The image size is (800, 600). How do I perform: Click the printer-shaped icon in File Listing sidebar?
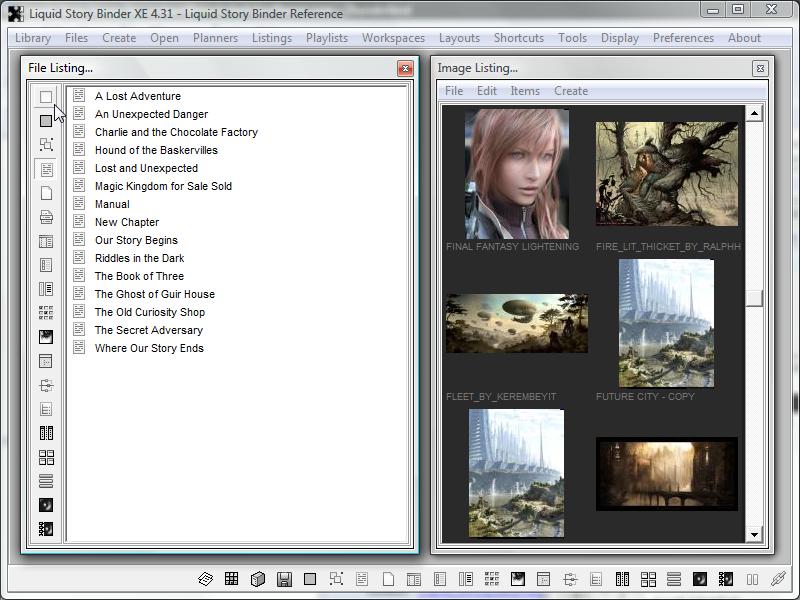pos(46,217)
